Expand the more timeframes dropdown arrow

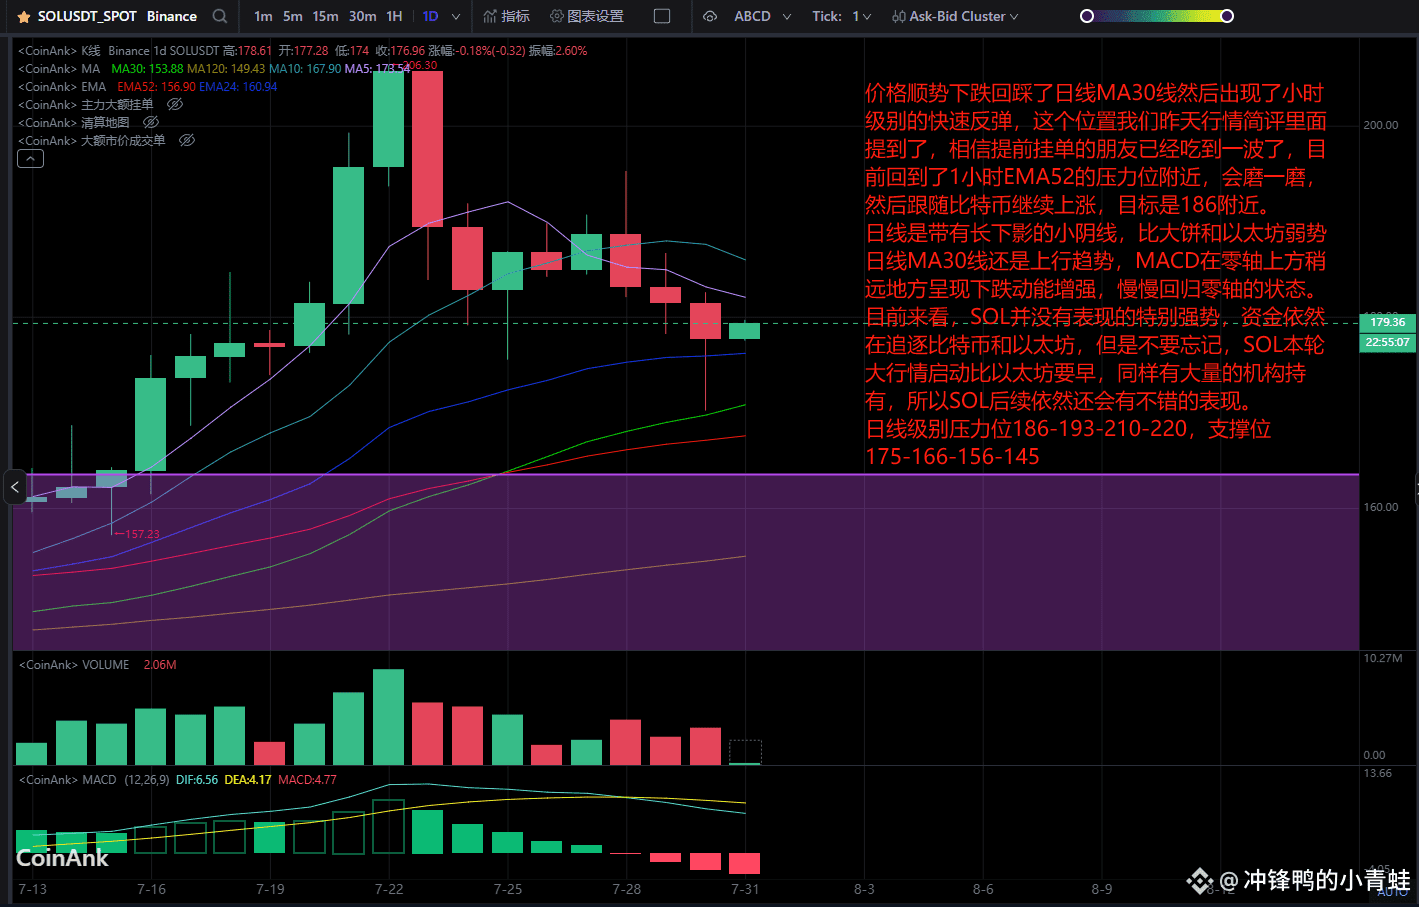(456, 17)
